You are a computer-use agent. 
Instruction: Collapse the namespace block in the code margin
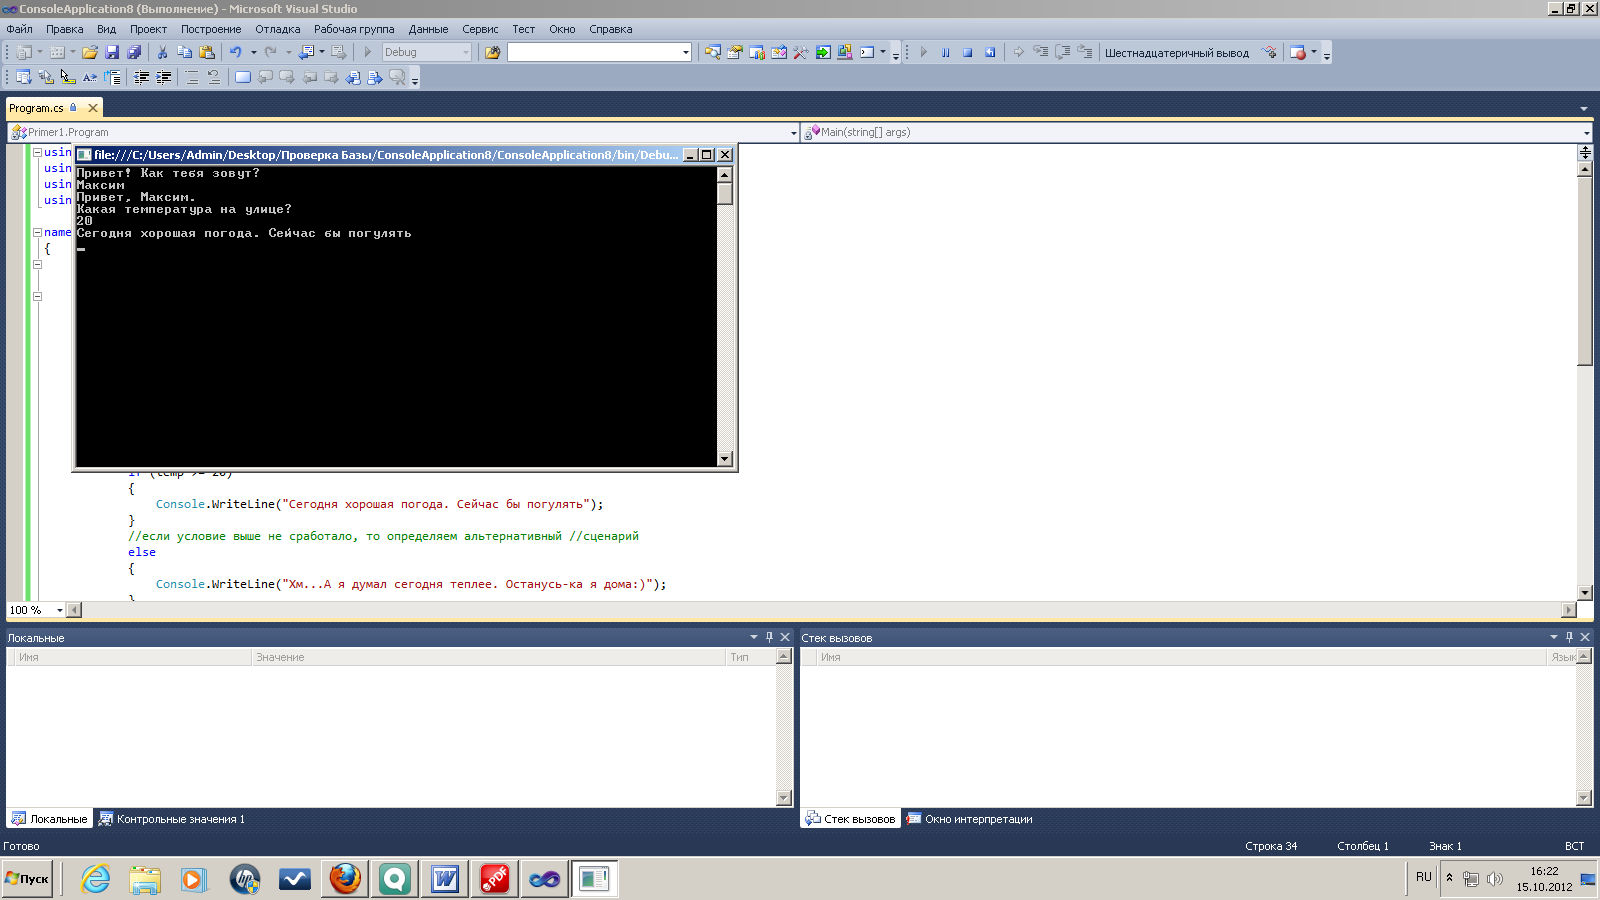[37, 232]
